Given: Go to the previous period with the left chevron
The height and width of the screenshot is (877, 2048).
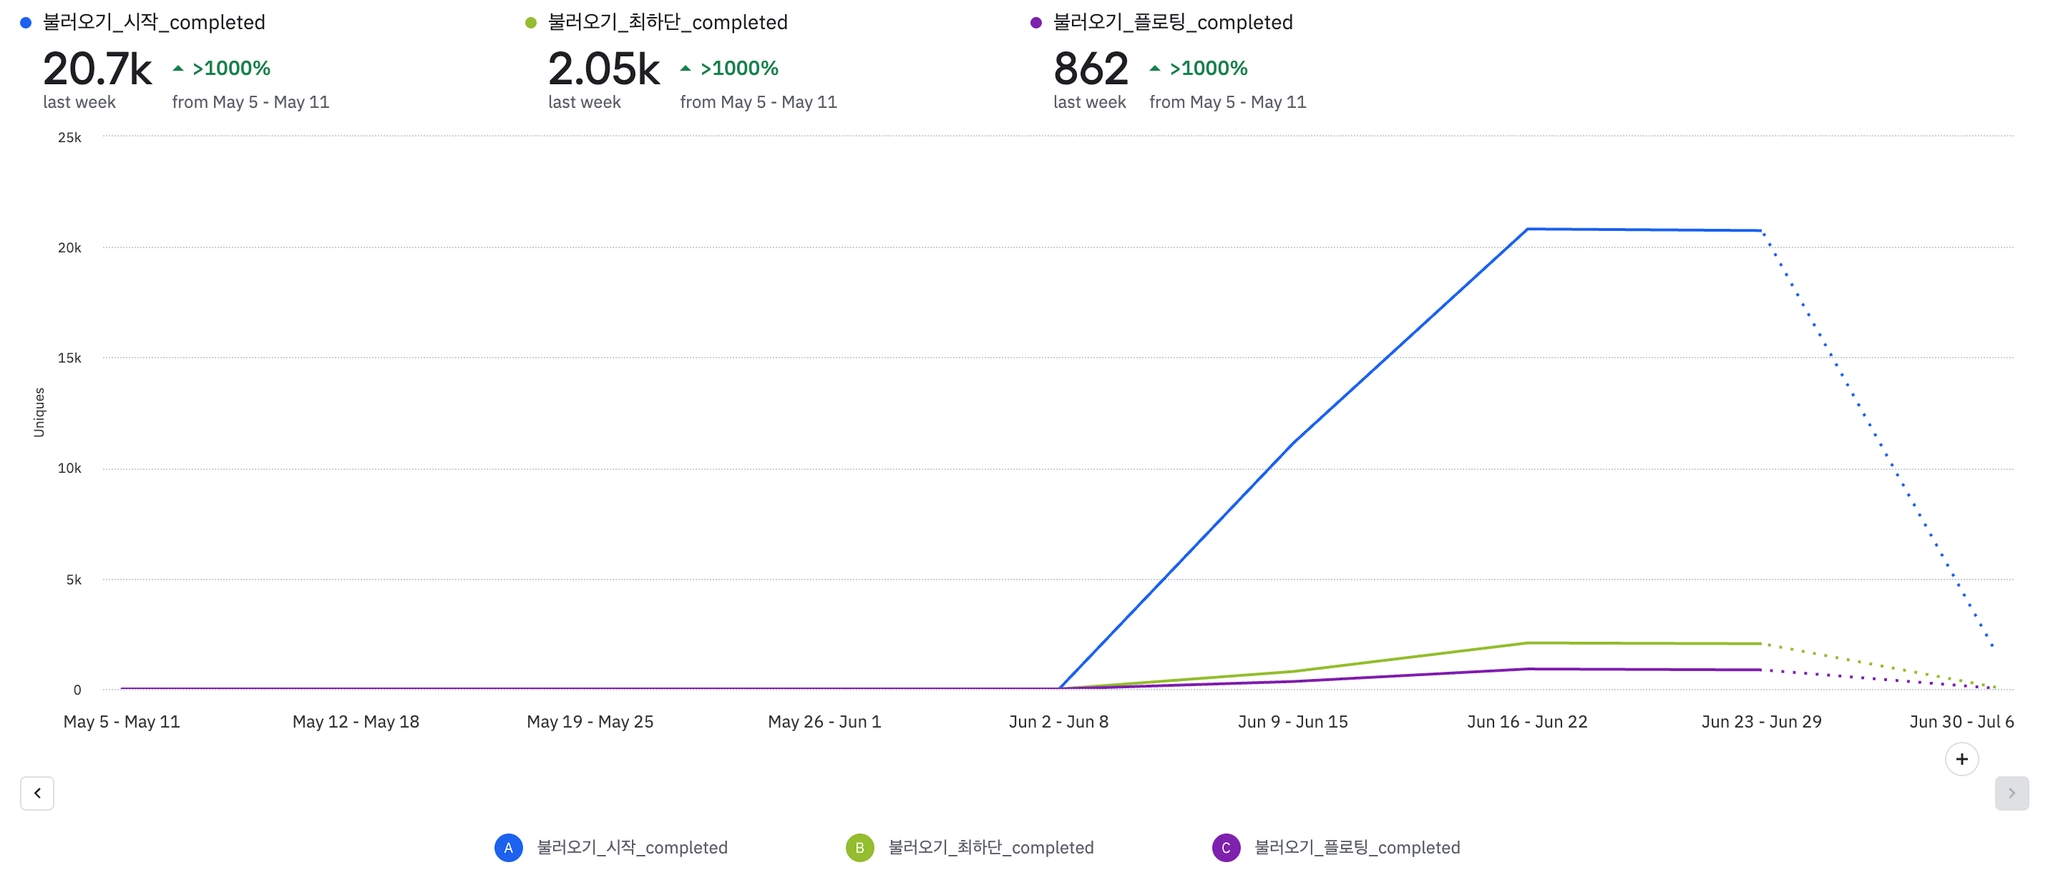Looking at the screenshot, I should (x=37, y=793).
